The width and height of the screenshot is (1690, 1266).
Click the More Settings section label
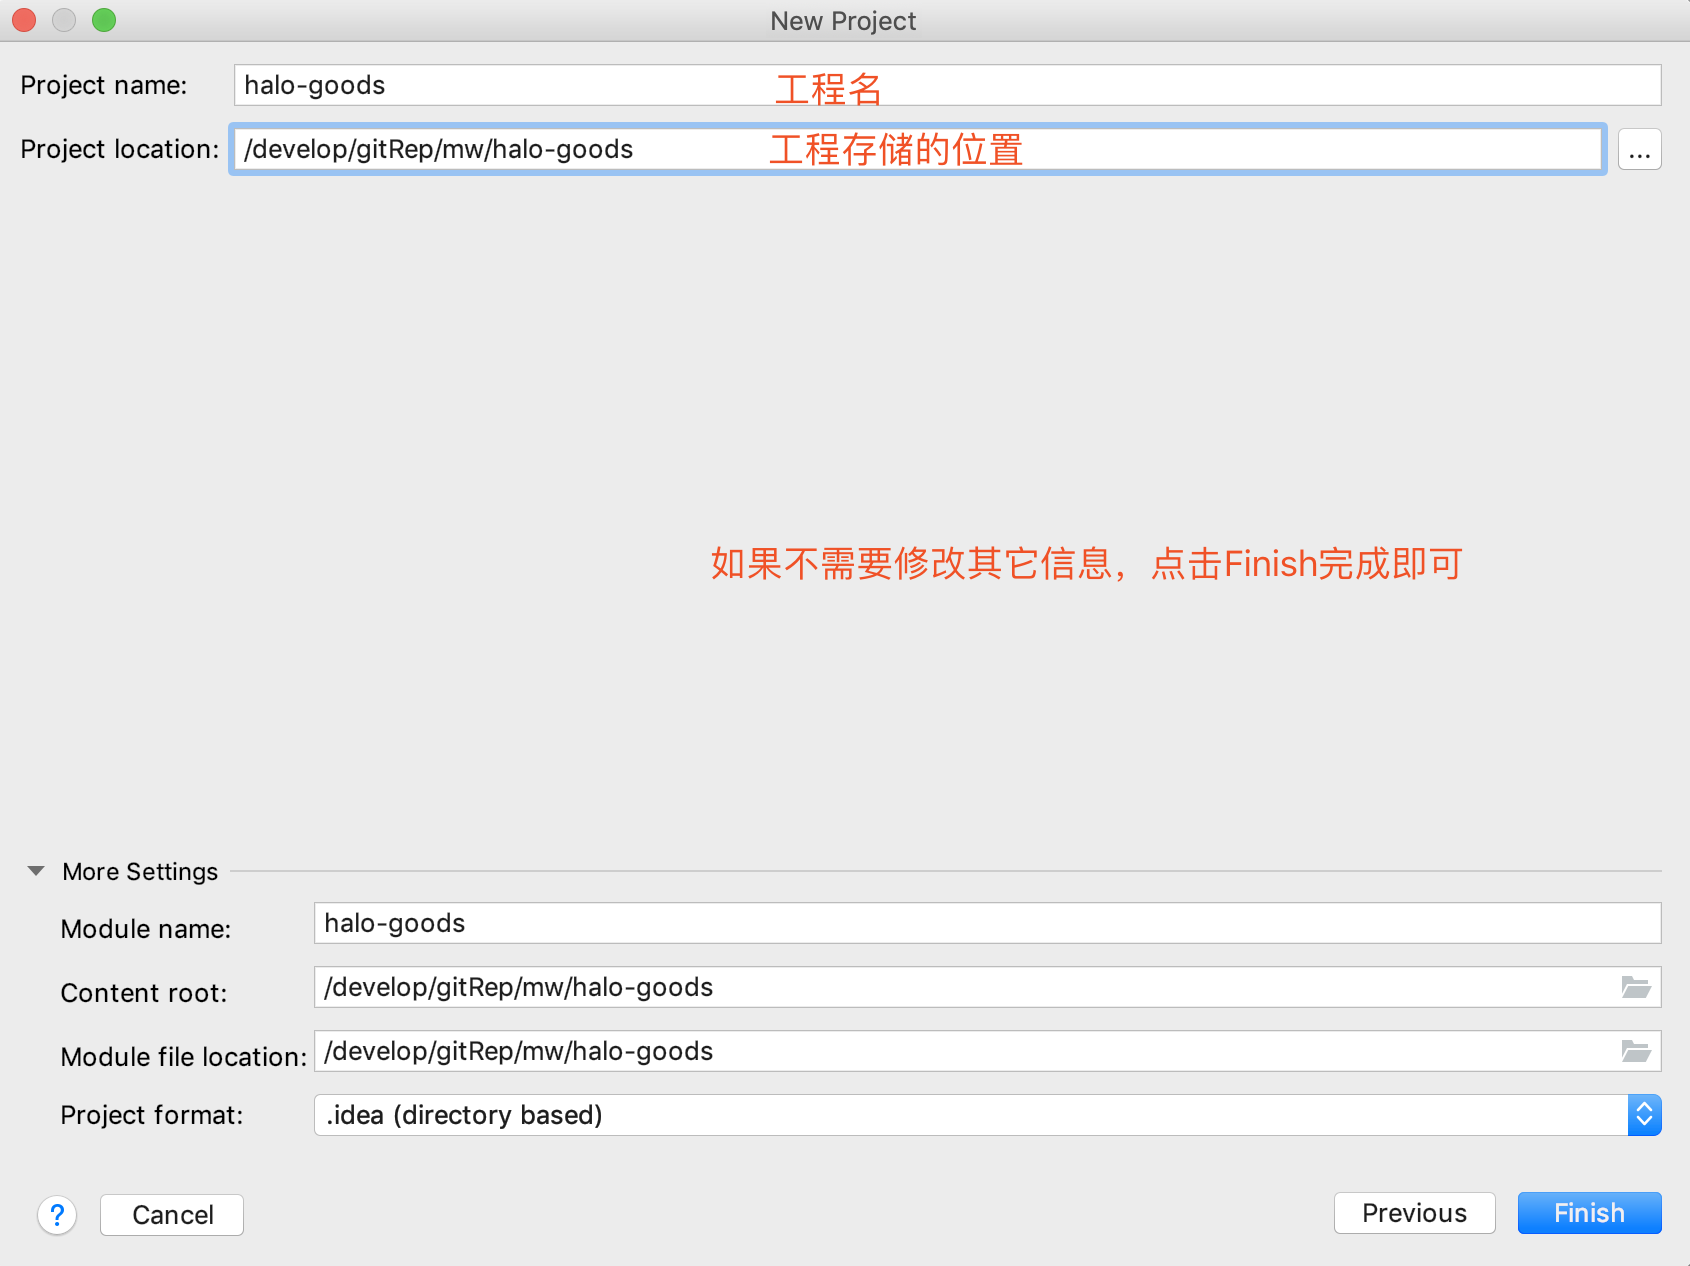140,872
